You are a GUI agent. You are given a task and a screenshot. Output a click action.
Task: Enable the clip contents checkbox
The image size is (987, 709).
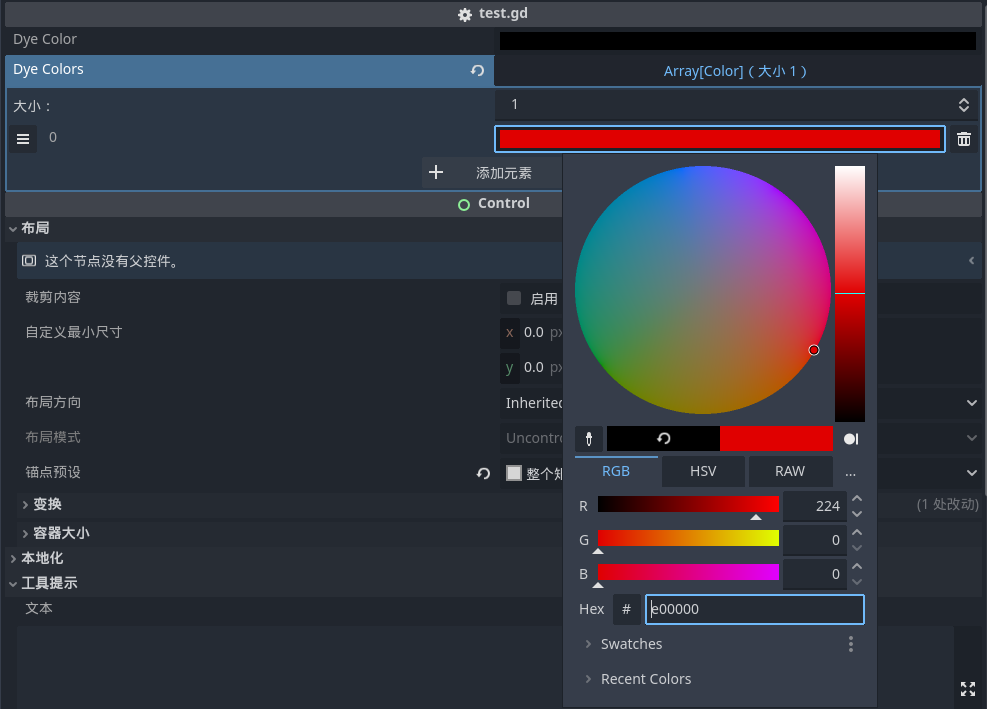pos(514,298)
